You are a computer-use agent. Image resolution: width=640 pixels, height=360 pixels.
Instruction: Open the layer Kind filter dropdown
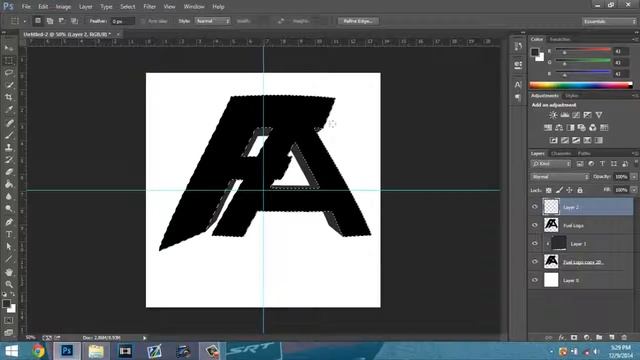tap(551, 164)
